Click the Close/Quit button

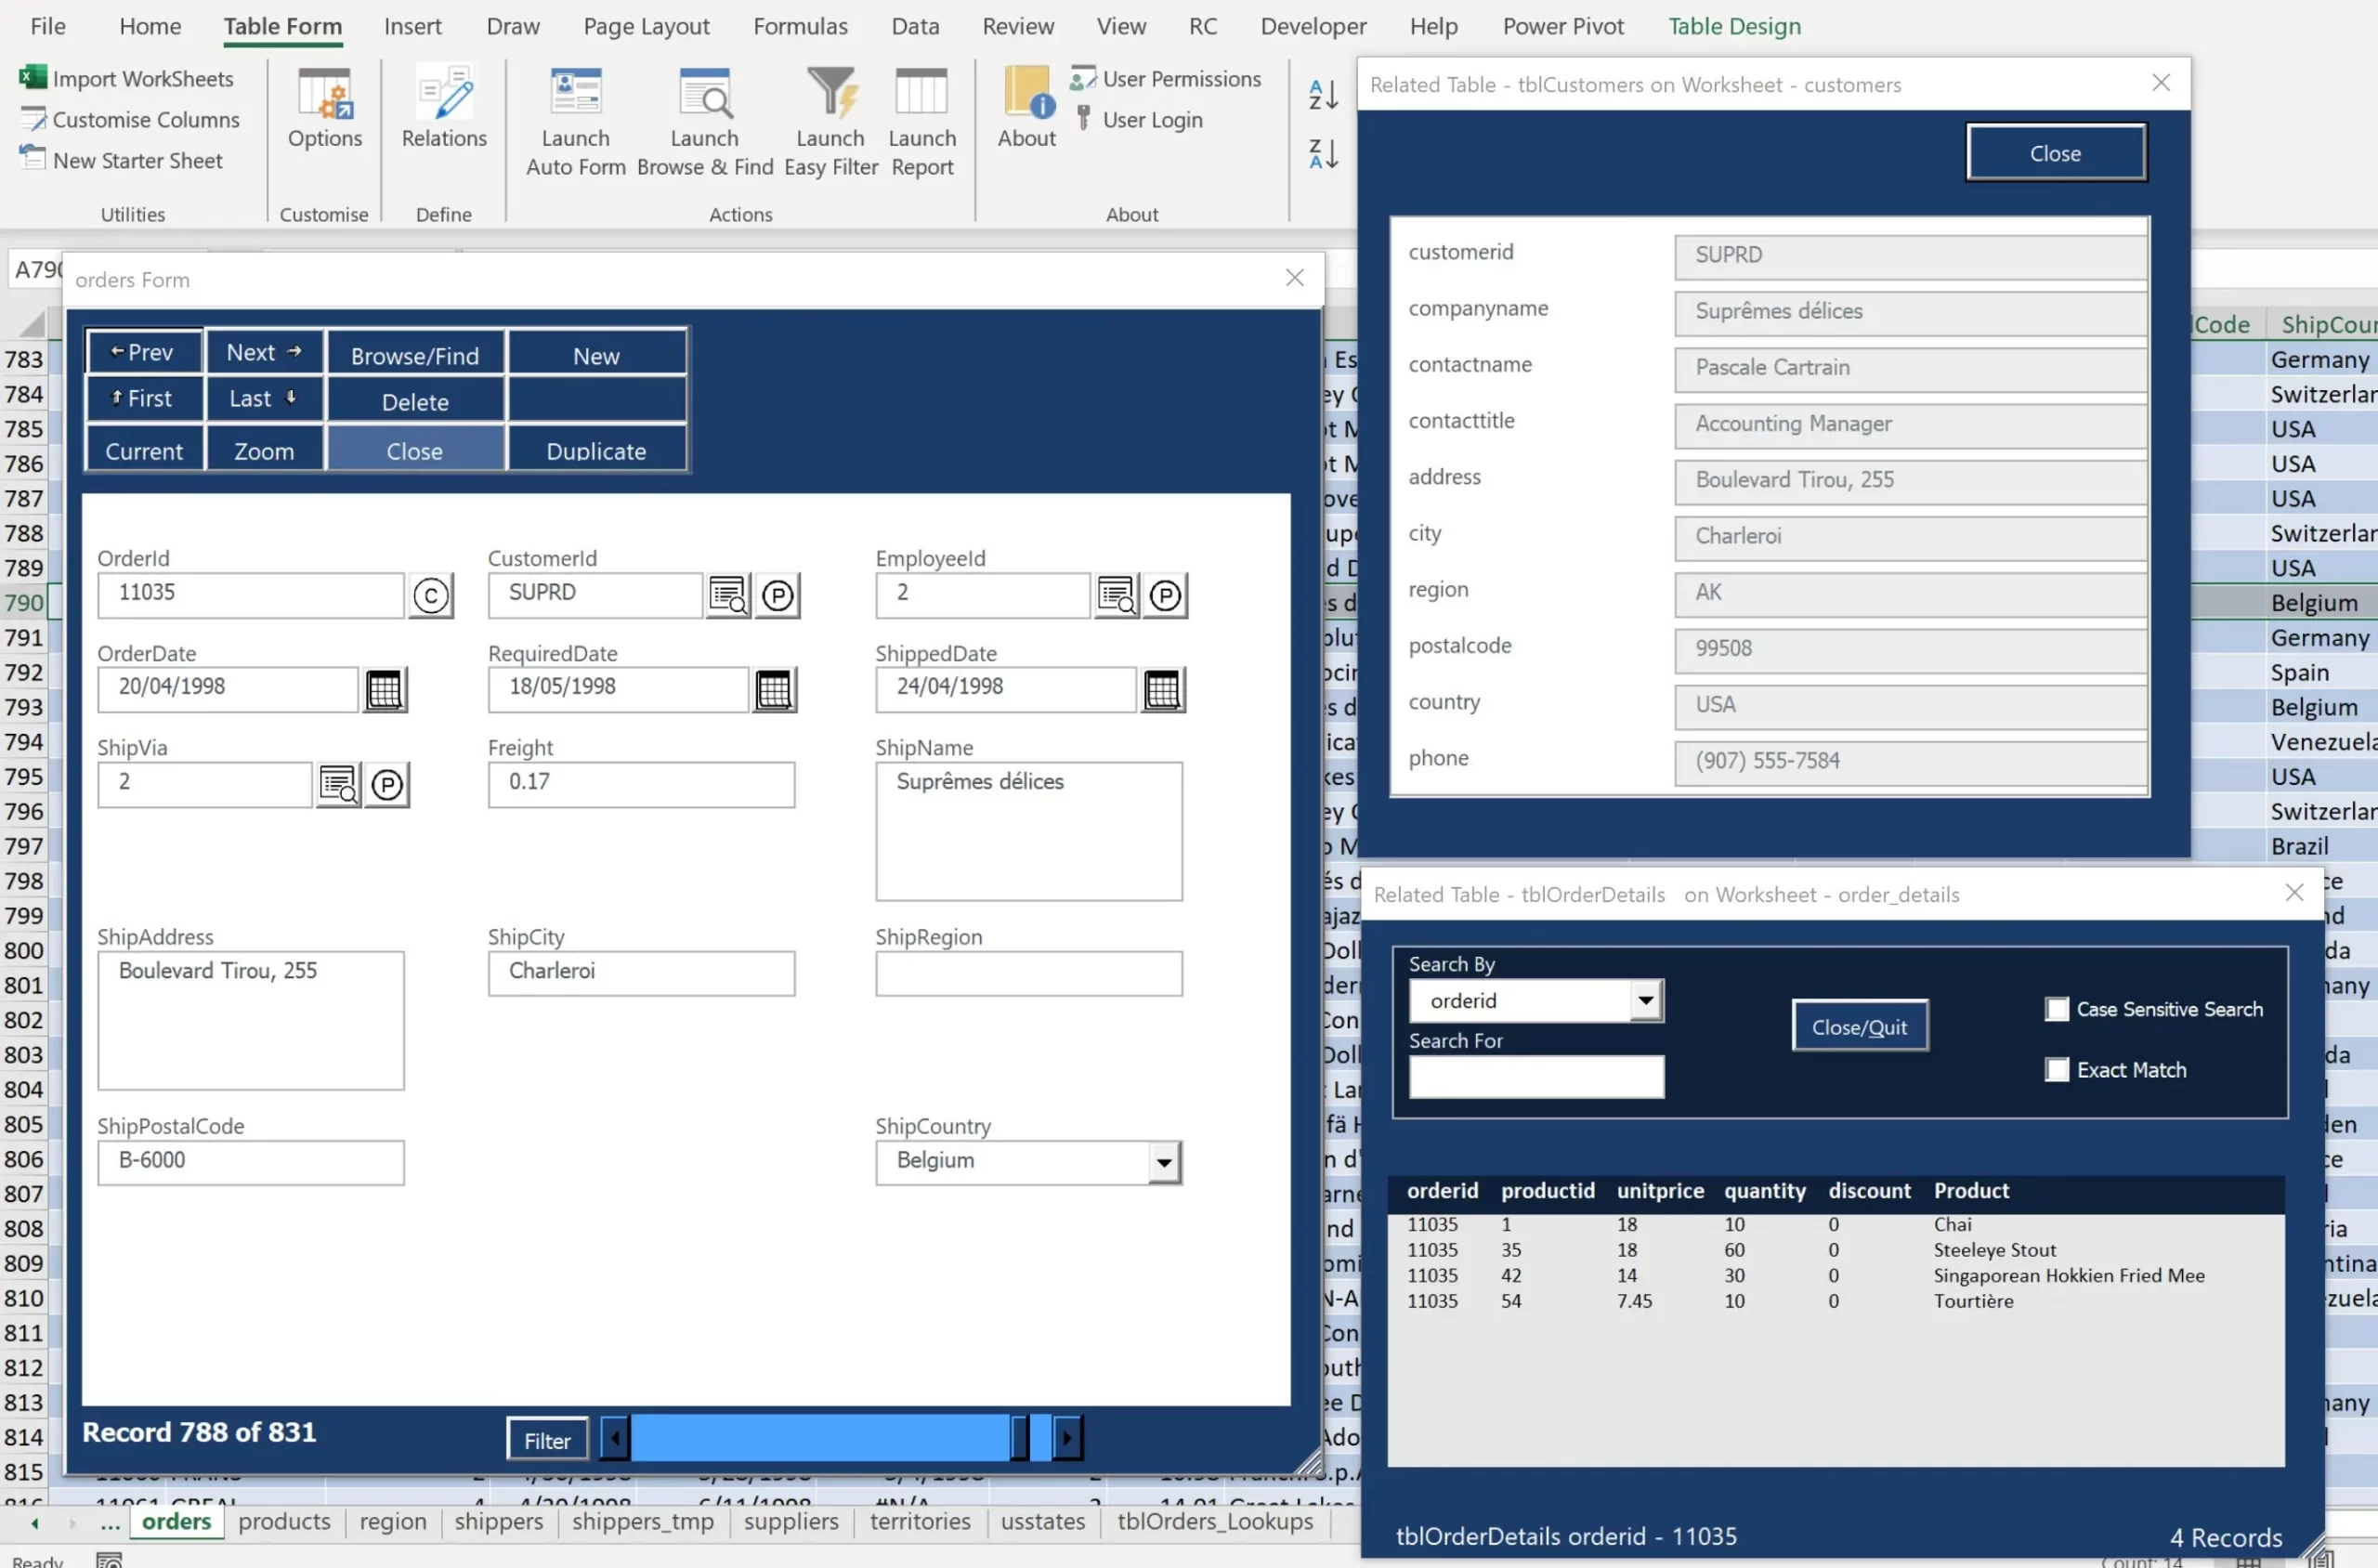point(1859,1026)
